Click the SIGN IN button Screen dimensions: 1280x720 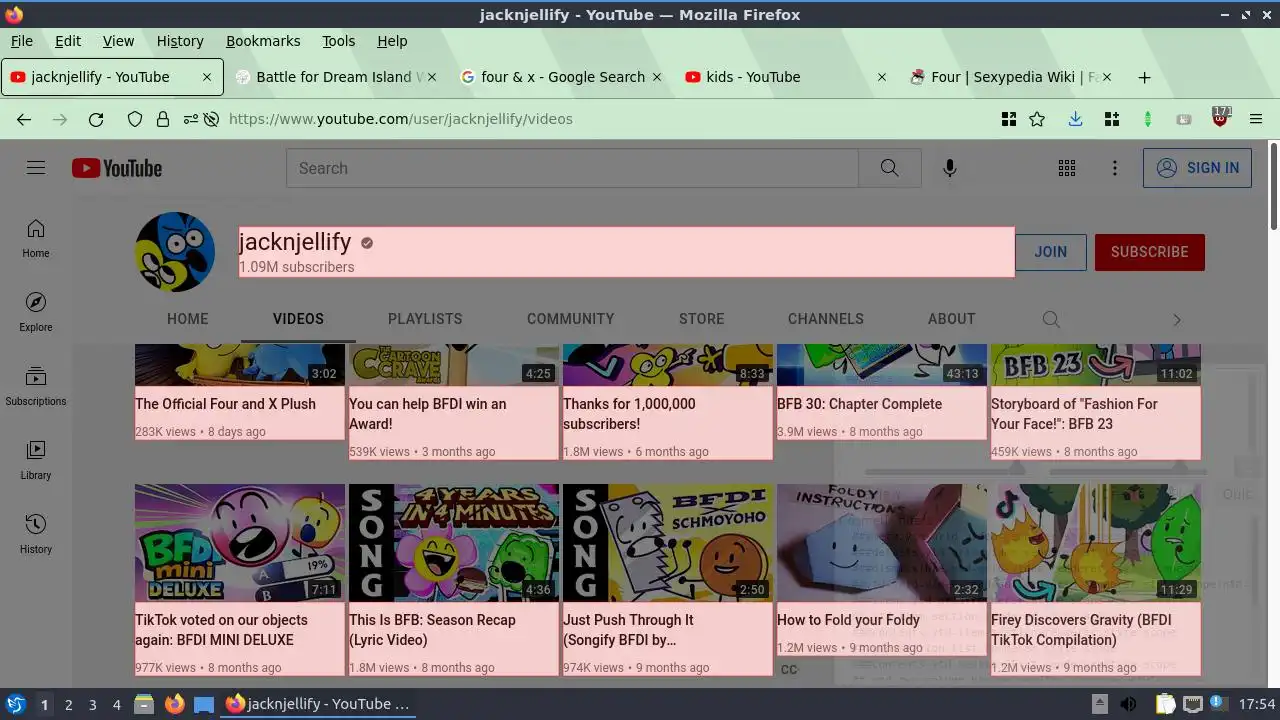tap(1197, 168)
